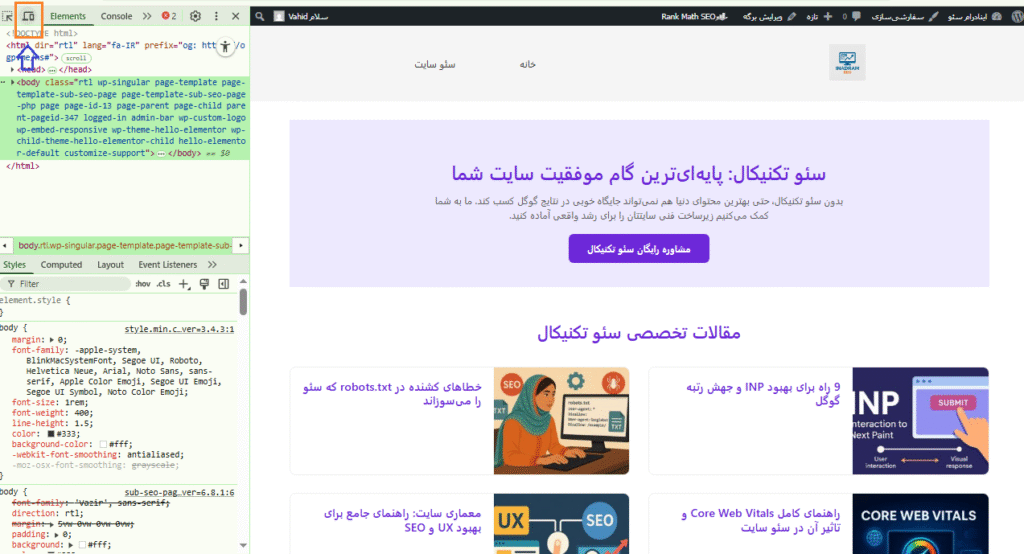1024x554 pixels.
Task: Expand the padding: 0 shorthand triangle
Action: 57,534
